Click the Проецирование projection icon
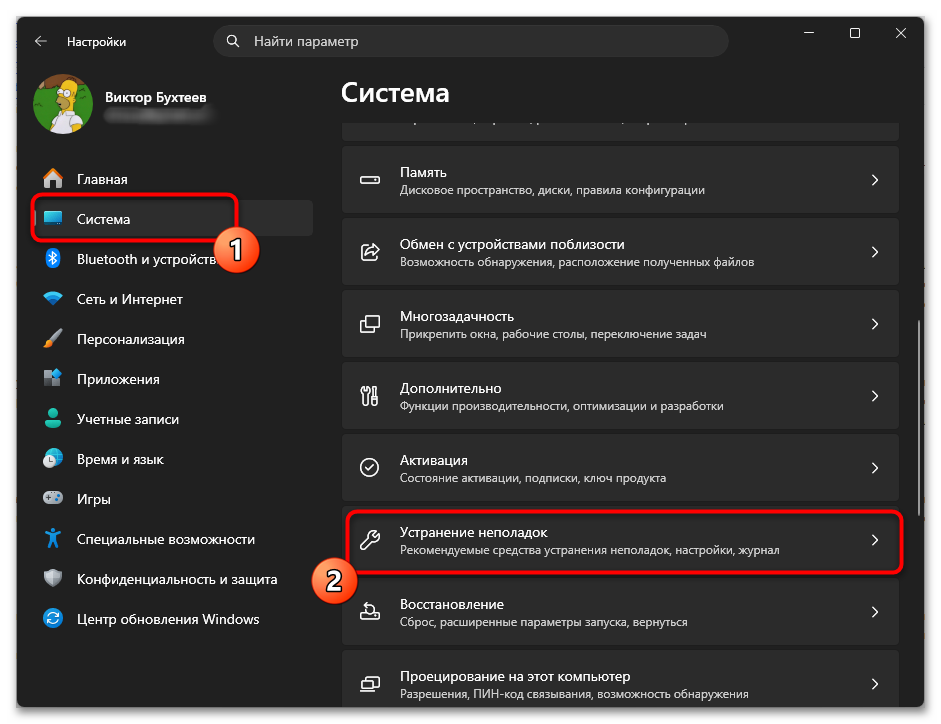941x724 pixels. (x=370, y=684)
